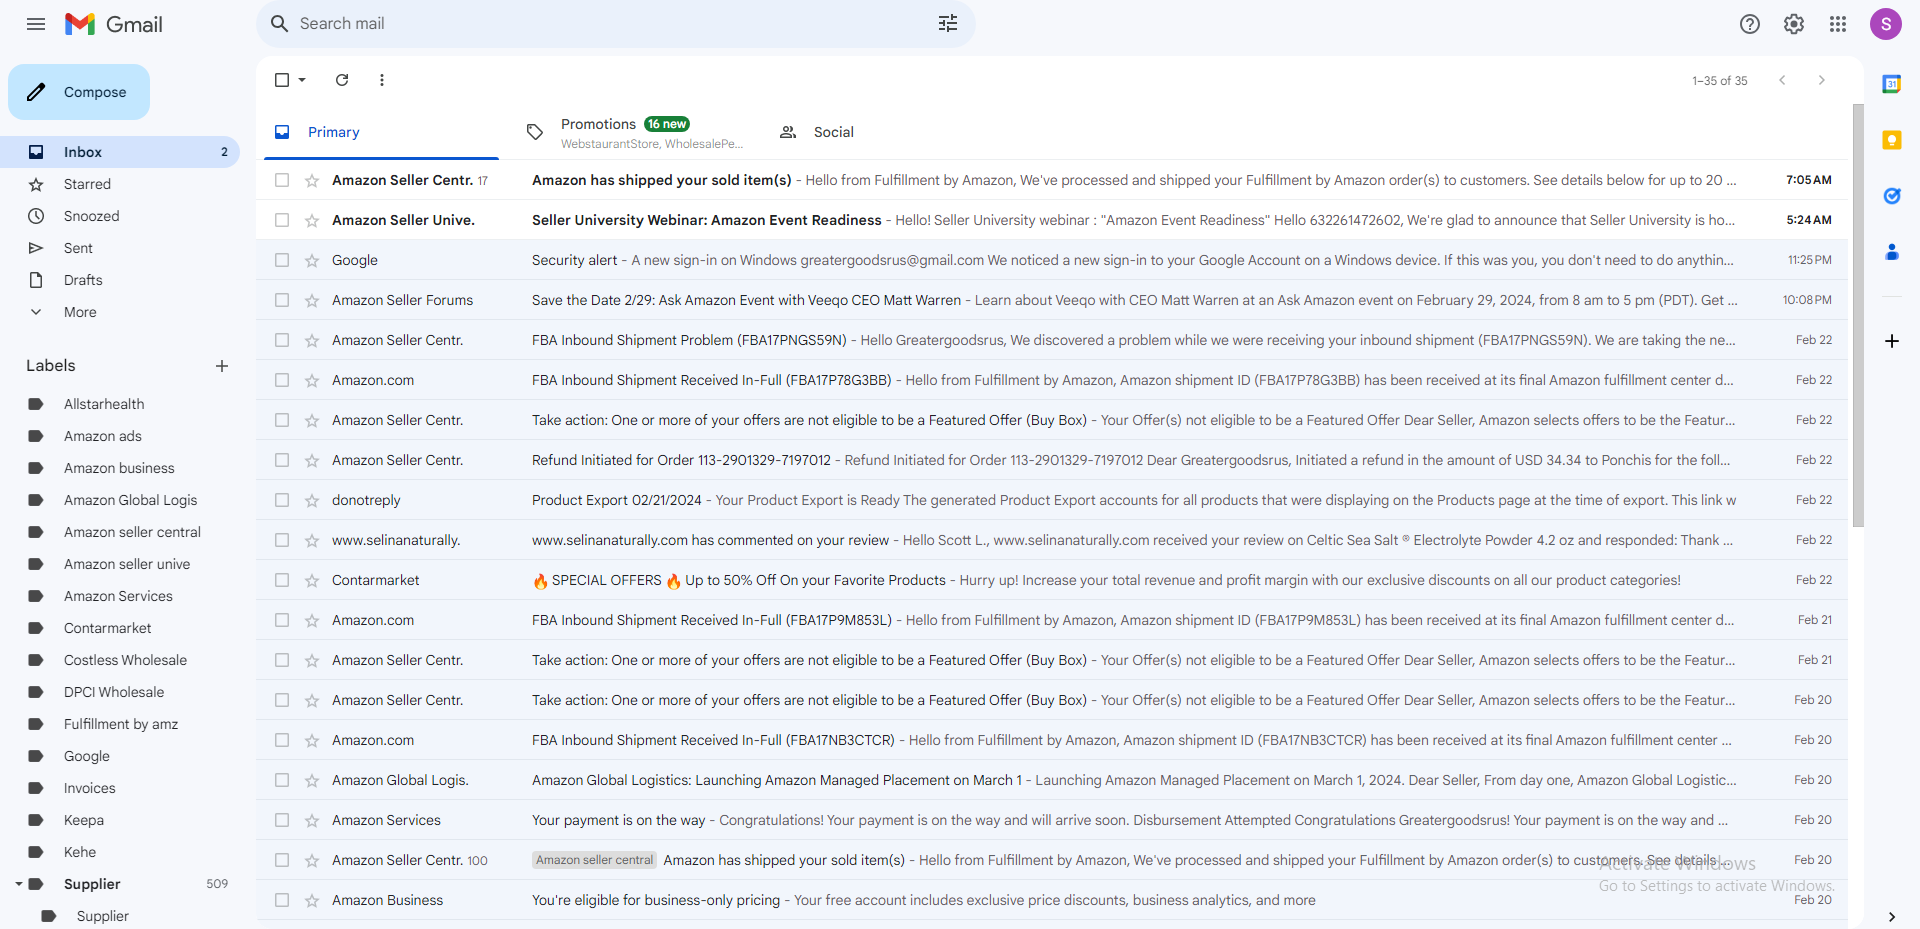This screenshot has width=1920, height=929.
Task: Refresh the inbox
Action: click(342, 80)
